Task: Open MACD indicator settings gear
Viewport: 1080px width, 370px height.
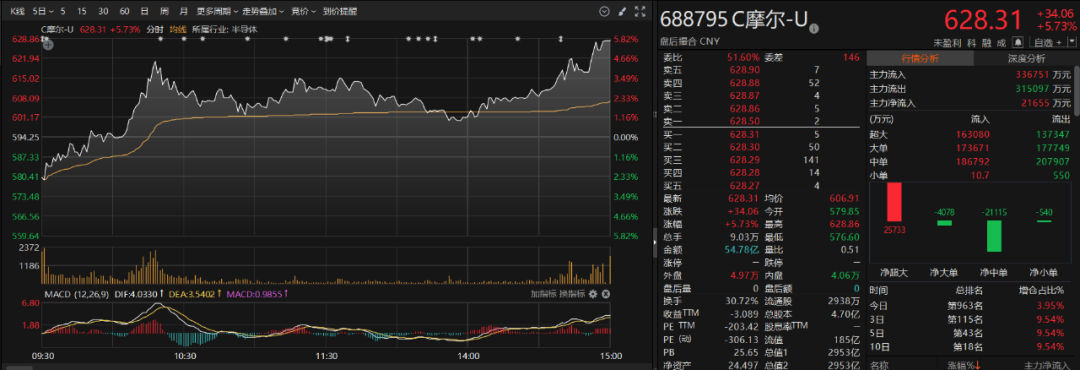Action: [593, 294]
